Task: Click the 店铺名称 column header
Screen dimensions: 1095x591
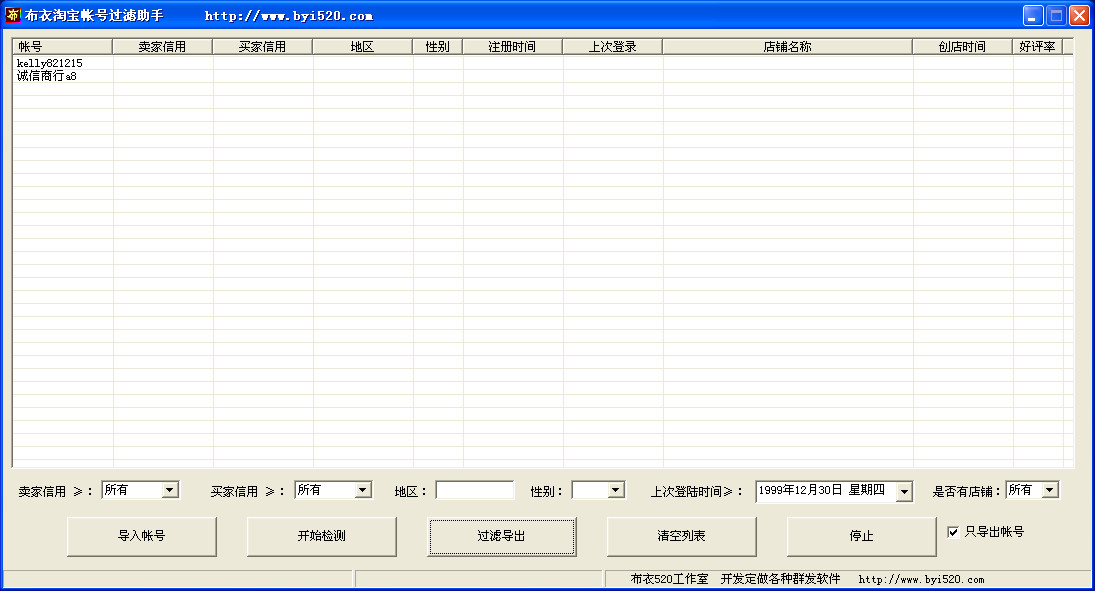Action: click(x=788, y=47)
